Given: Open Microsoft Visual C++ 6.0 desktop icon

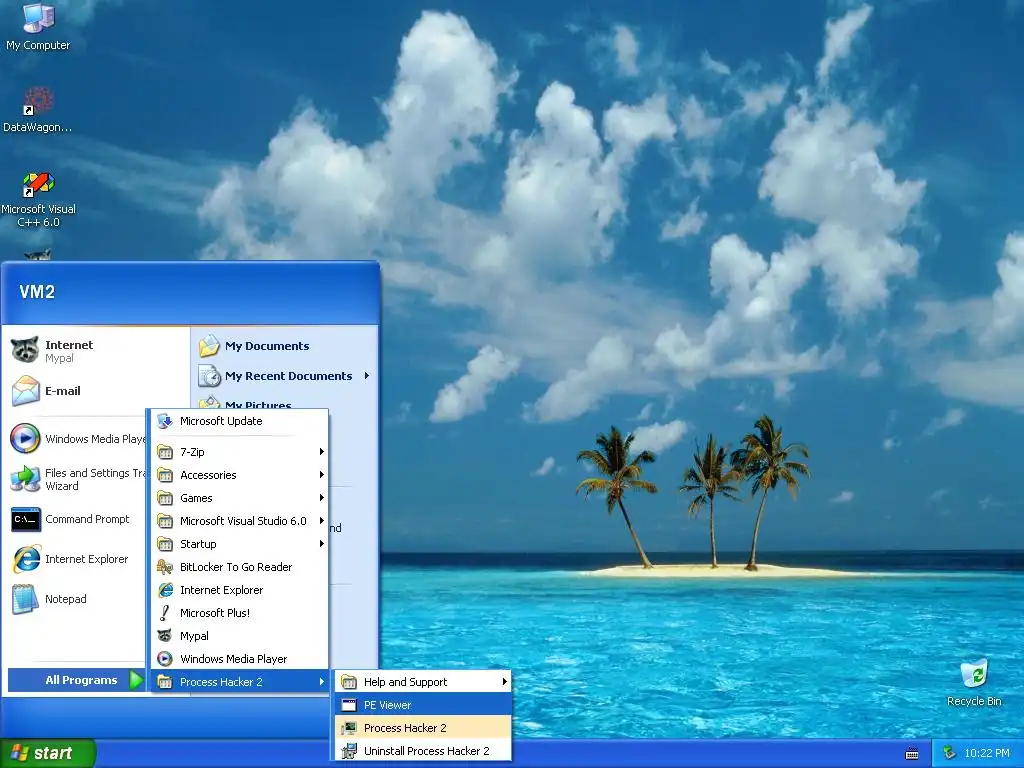Looking at the screenshot, I should click(x=38, y=184).
